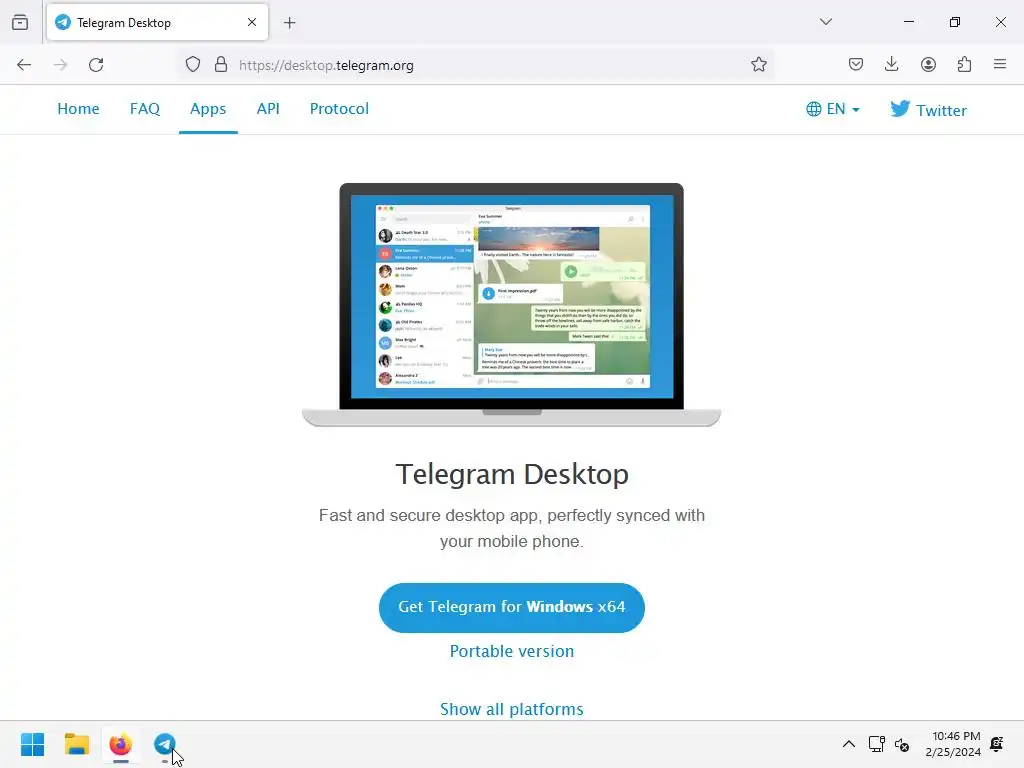Go to the Home nav item

click(78, 109)
